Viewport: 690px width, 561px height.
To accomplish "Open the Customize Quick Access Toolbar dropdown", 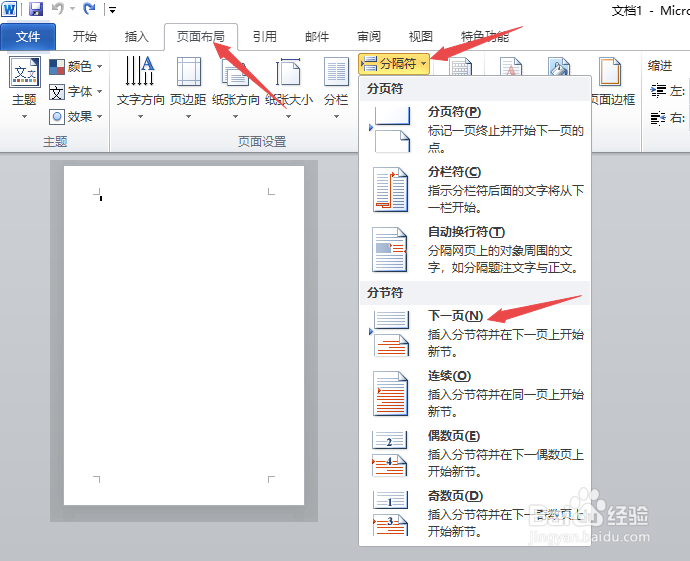I will pos(113,9).
